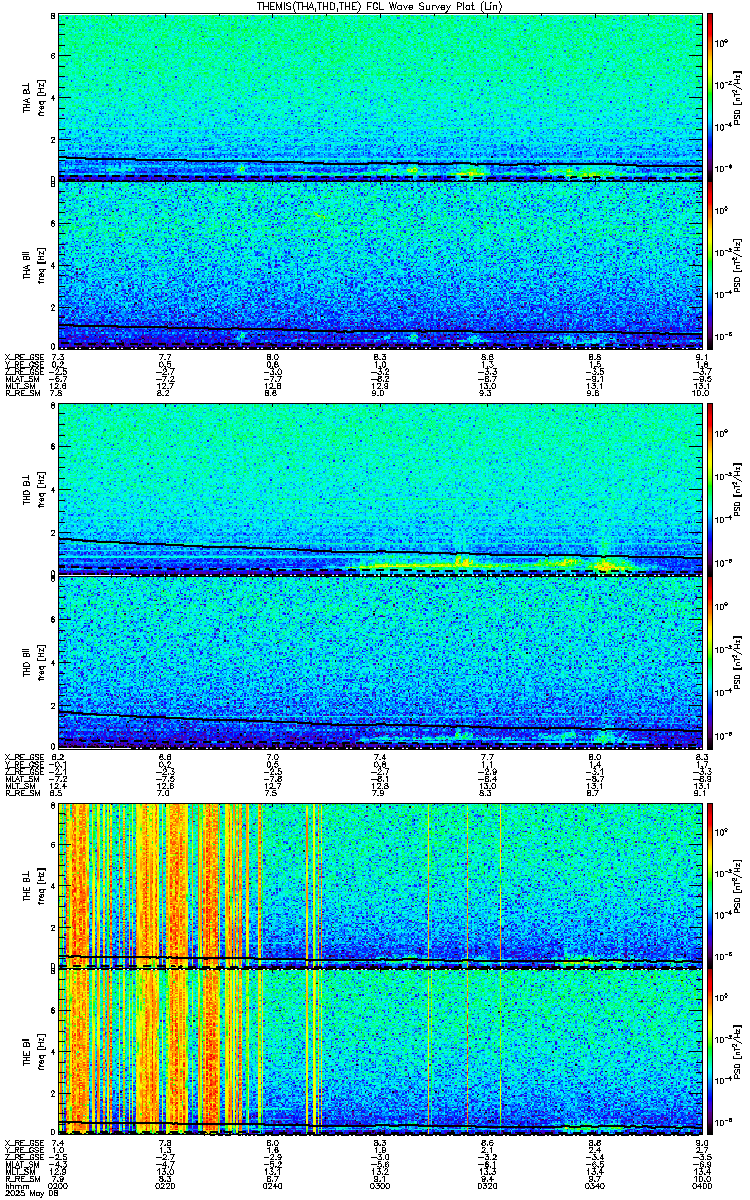
Task: Click the 0400 time tick label
Action: [x=702, y=1185]
